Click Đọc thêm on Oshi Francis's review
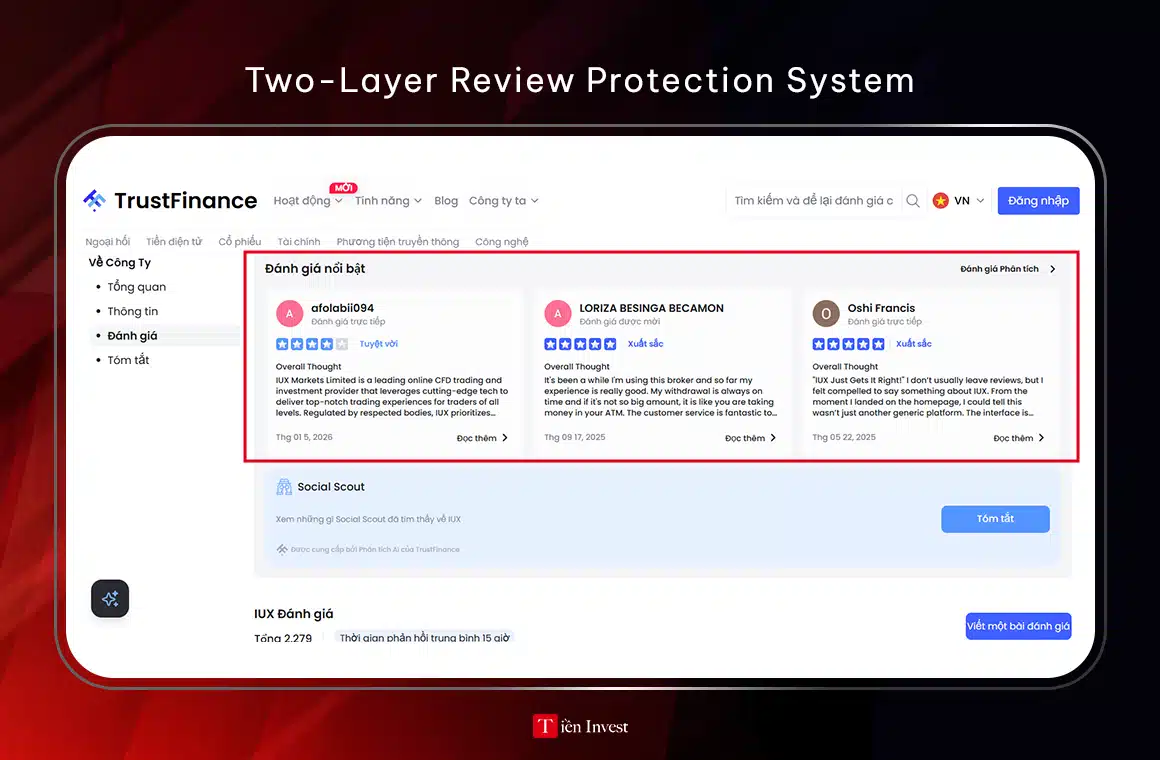The image size is (1160, 760). pos(1019,438)
